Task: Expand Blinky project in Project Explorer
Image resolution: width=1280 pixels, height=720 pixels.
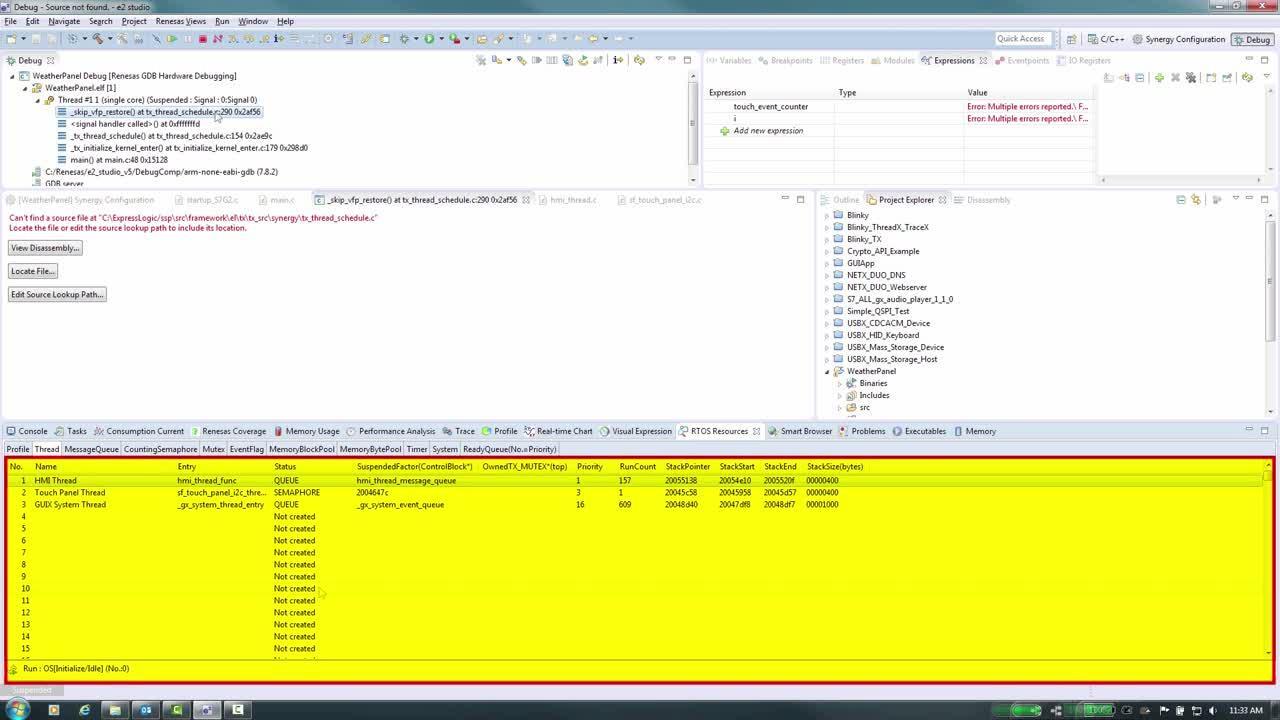Action: coord(827,215)
